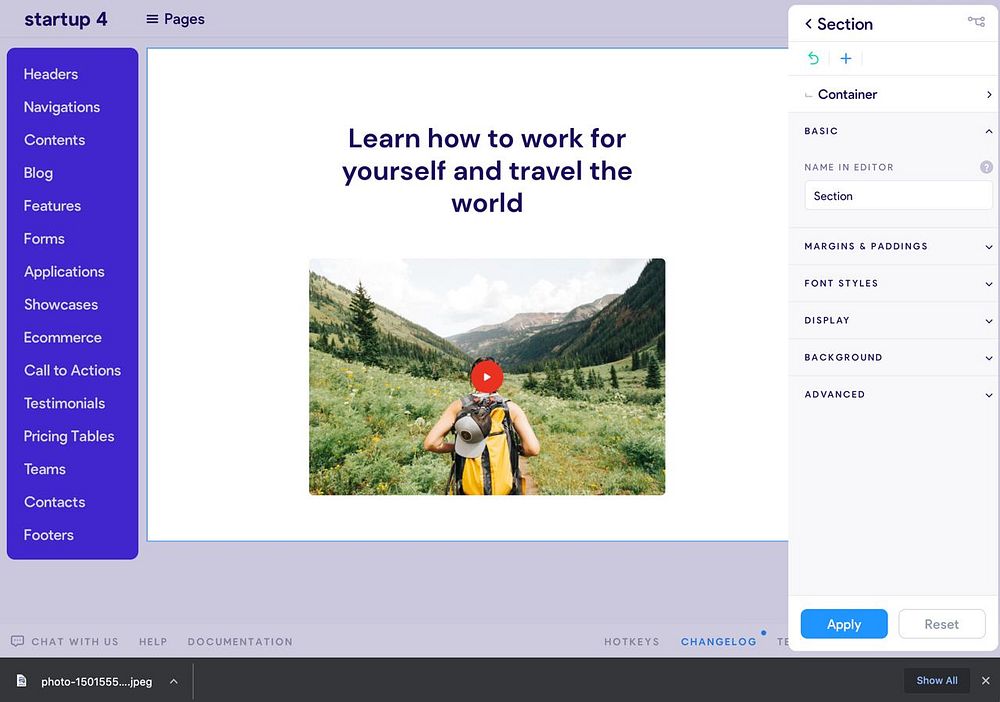Expand the Display settings group
This screenshot has width=1000, height=702.
894,320
